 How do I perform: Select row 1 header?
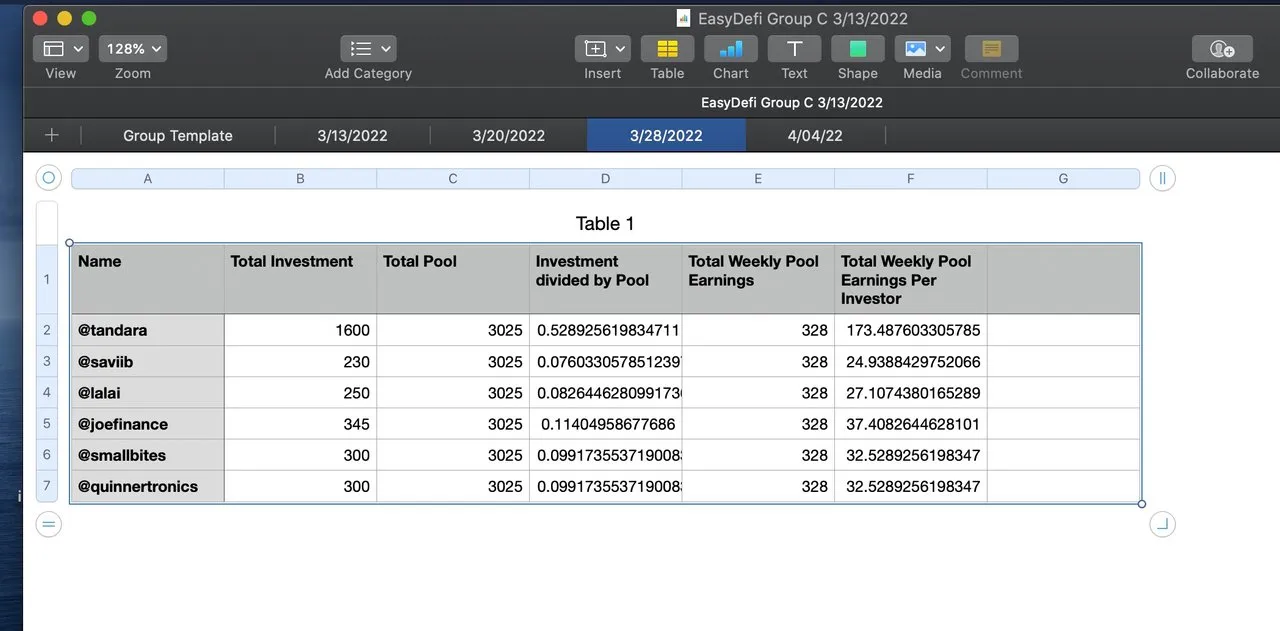[47, 279]
